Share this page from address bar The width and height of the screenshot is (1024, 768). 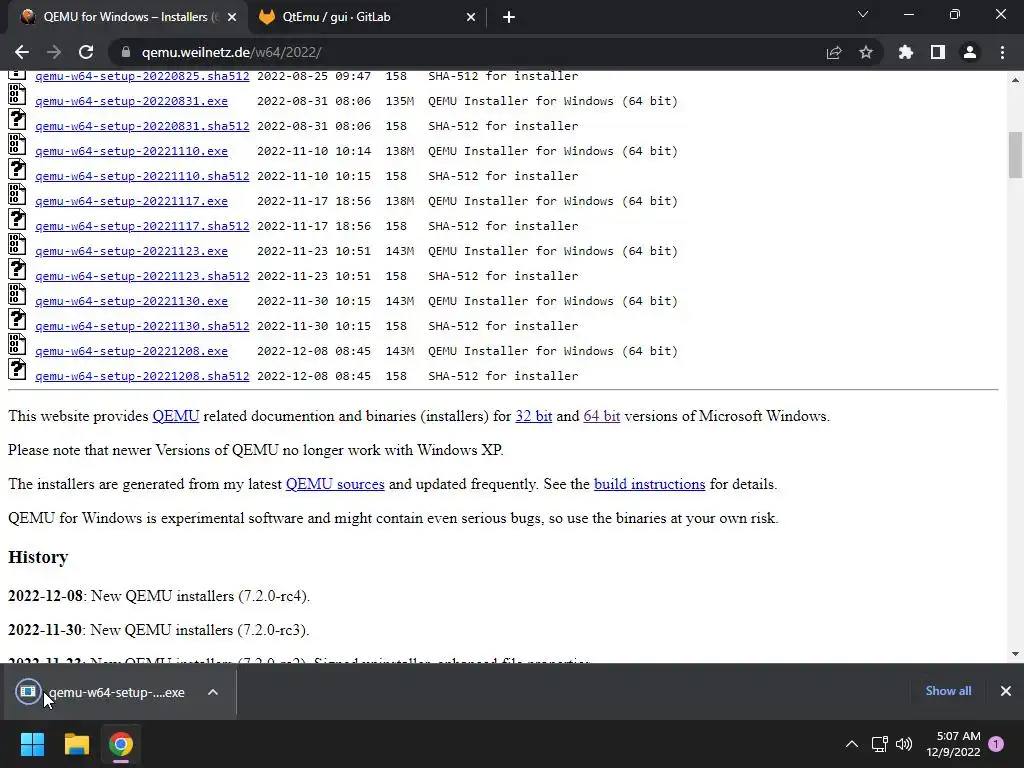[x=834, y=52]
